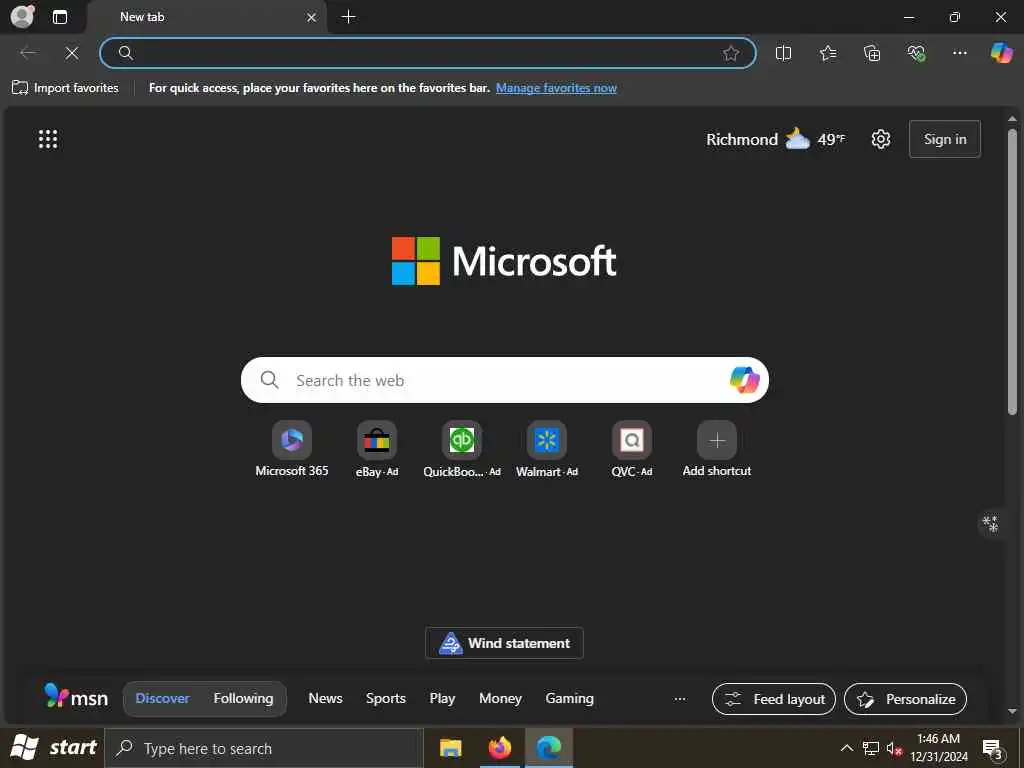Open eBay shortcut tile

pos(377,449)
